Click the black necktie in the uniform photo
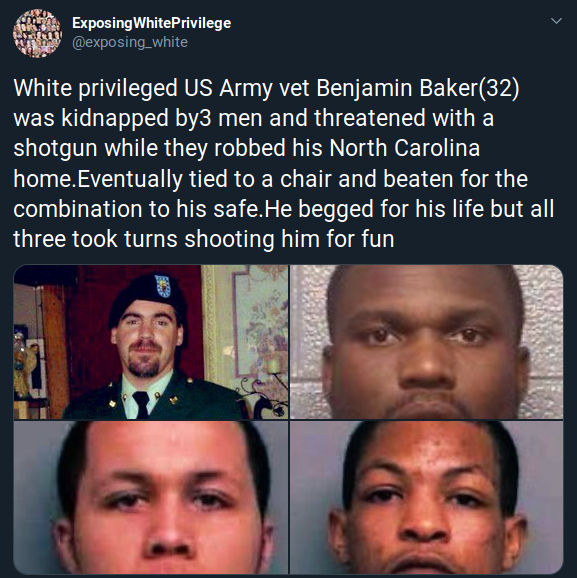Image resolution: width=577 pixels, height=578 pixels. click(x=140, y=404)
